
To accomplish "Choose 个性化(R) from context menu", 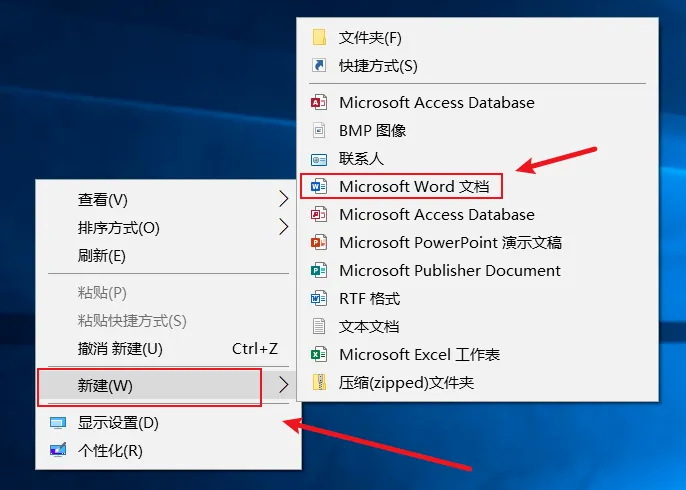I will 168,451.
